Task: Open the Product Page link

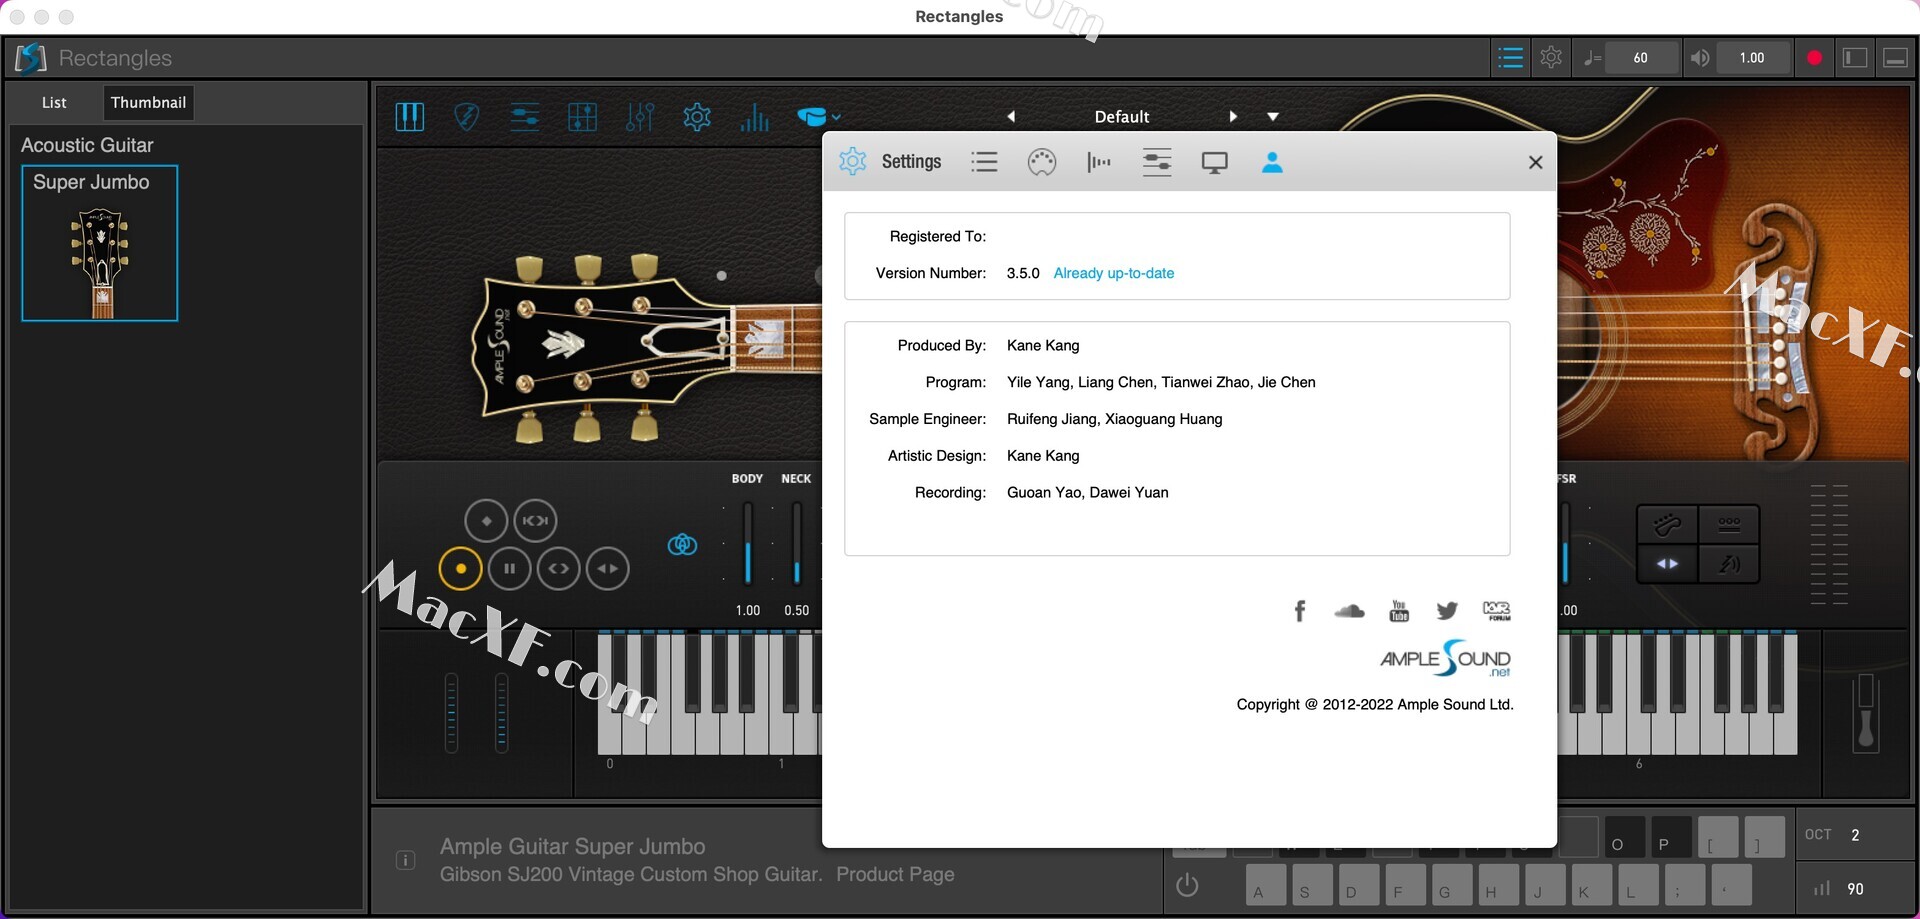Action: [x=895, y=875]
